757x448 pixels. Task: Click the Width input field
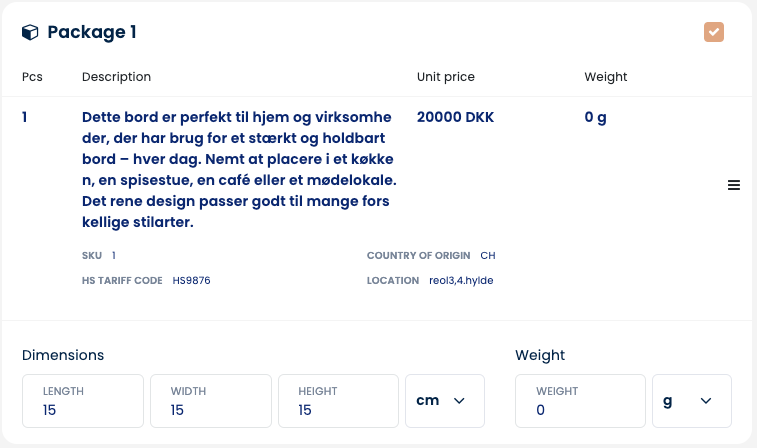coord(211,402)
